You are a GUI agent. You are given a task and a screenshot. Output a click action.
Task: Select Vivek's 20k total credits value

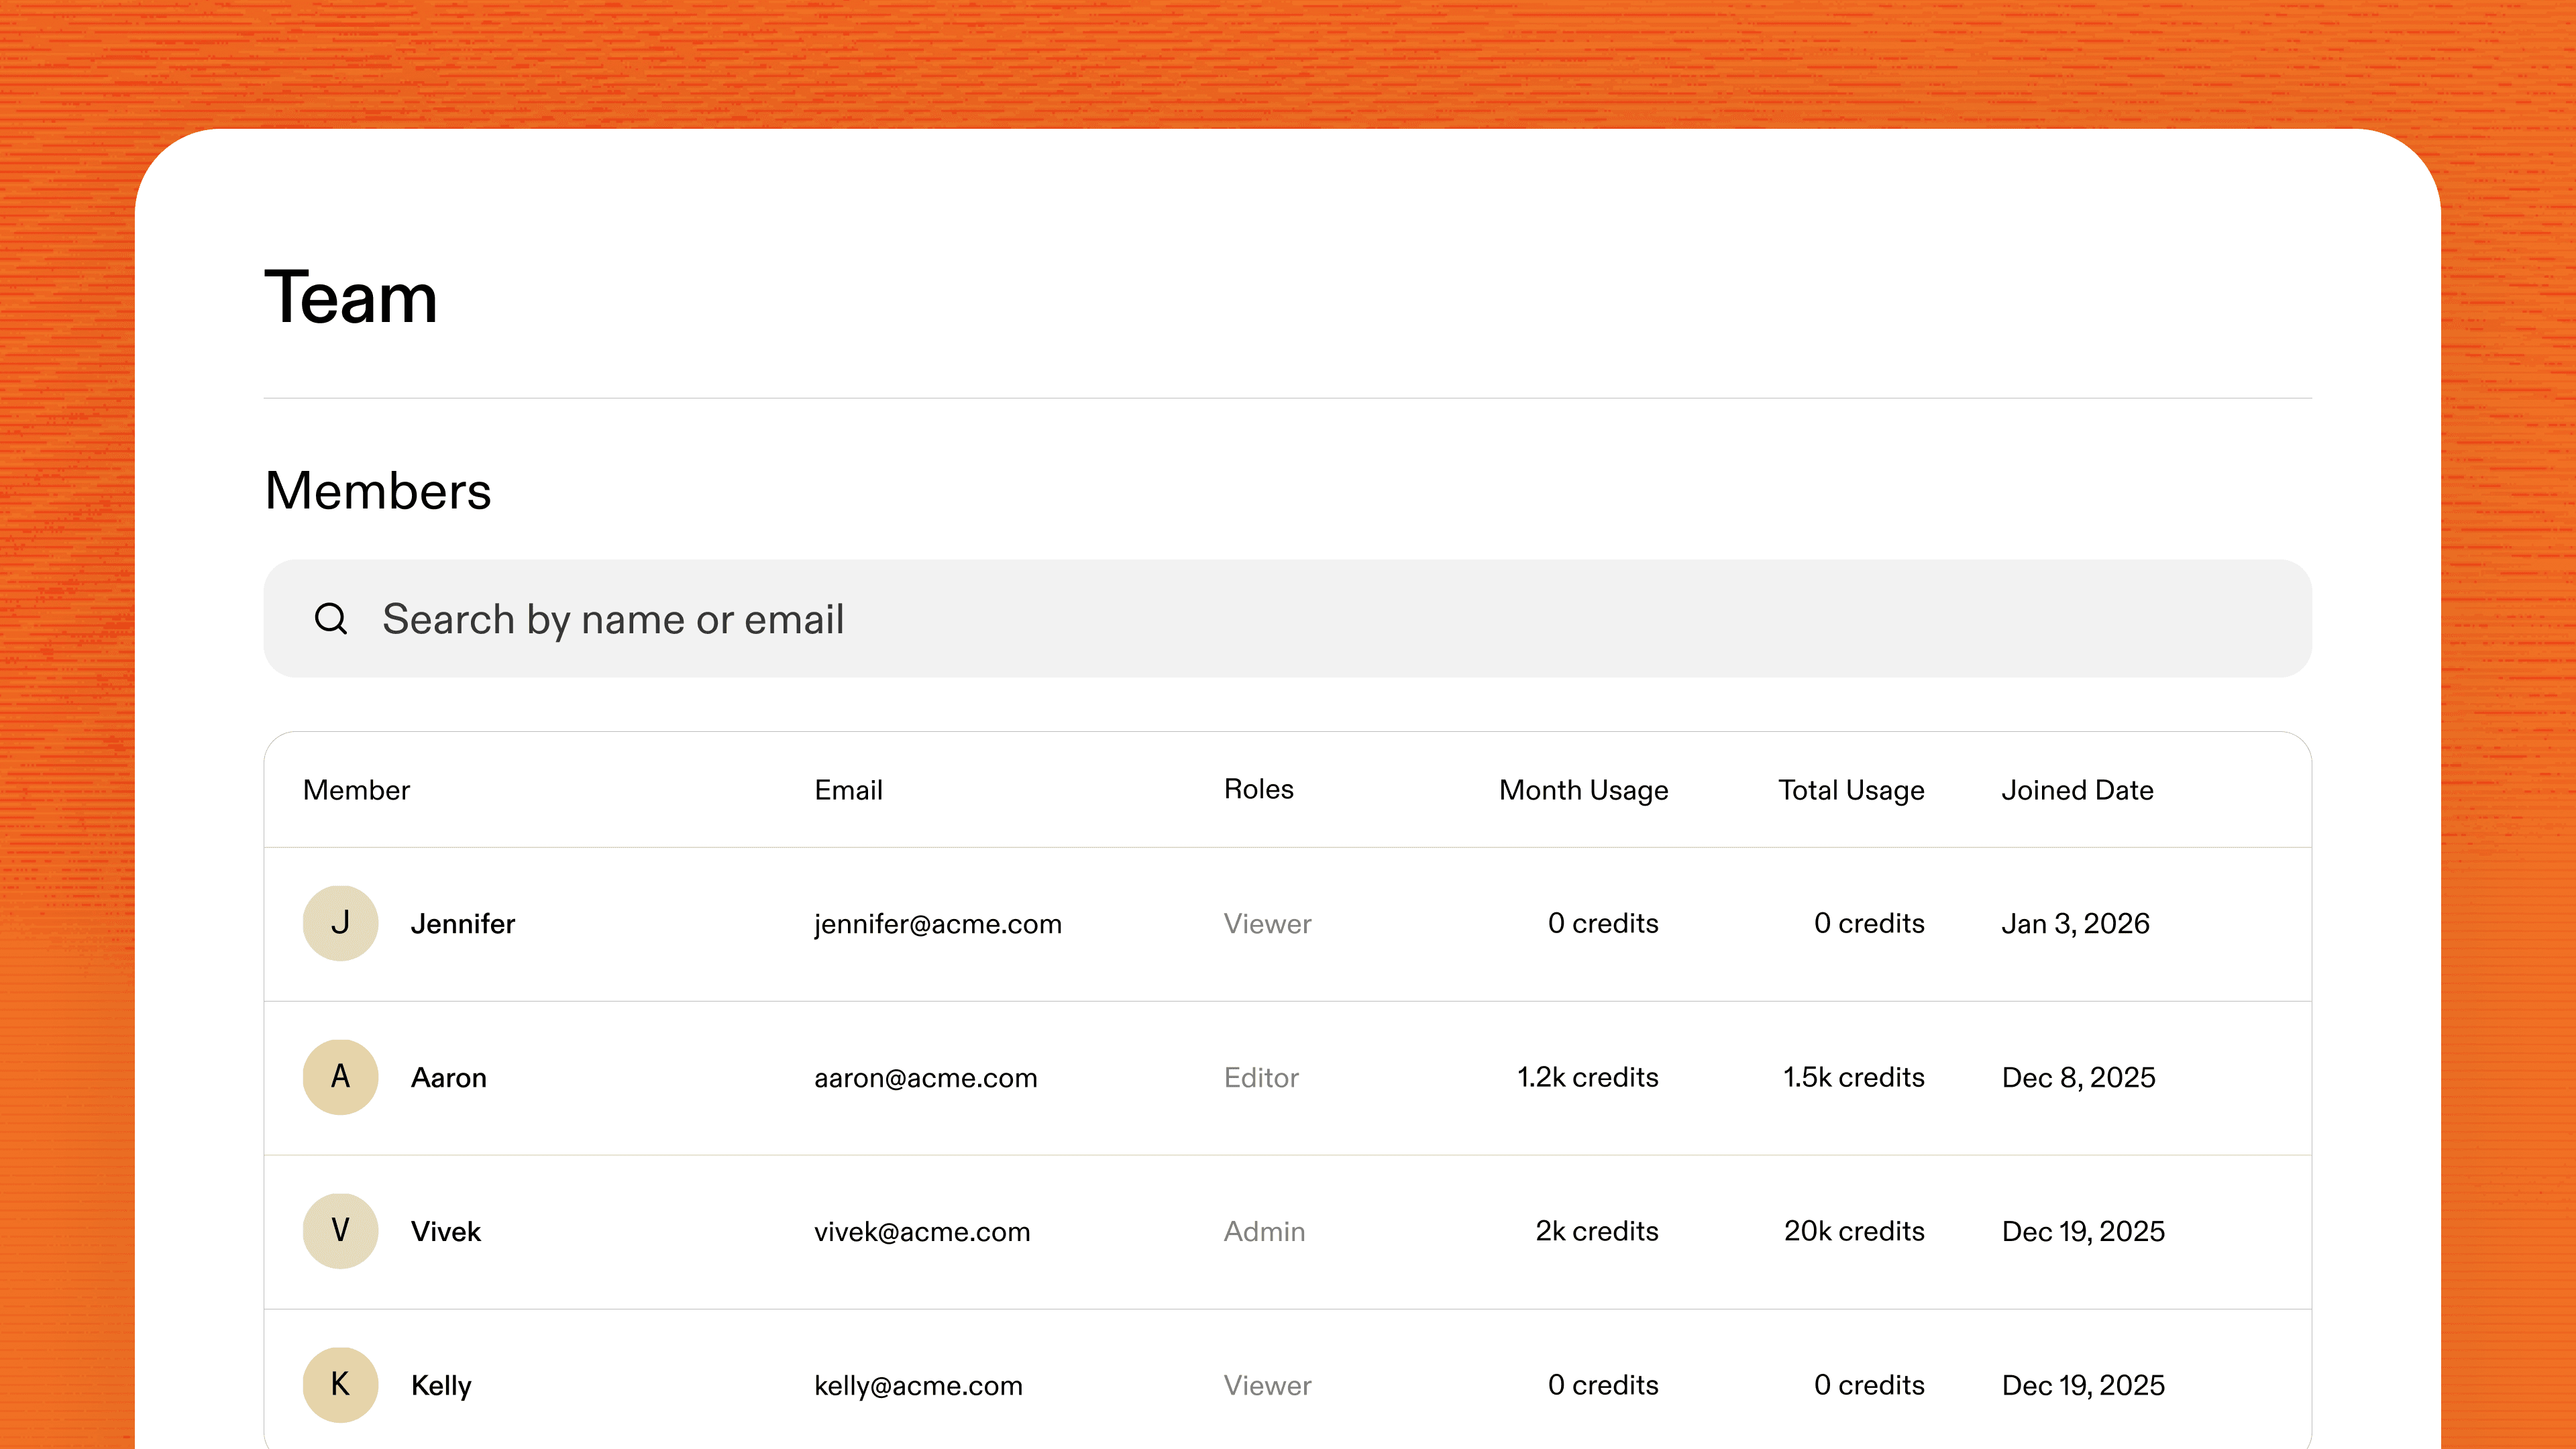click(x=1854, y=1231)
